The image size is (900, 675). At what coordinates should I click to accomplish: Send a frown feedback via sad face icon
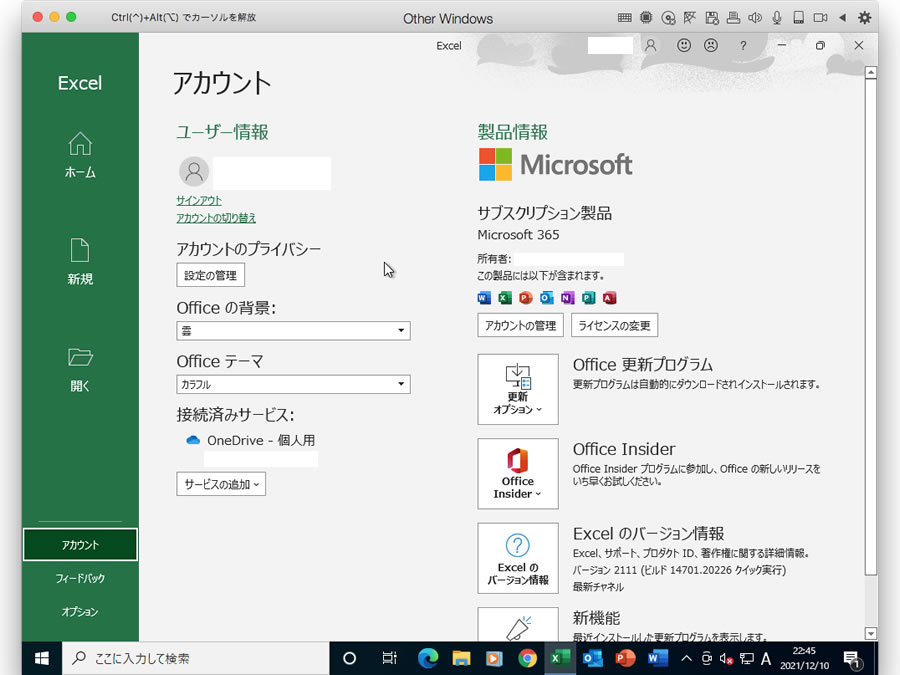pyautogui.click(x=711, y=45)
